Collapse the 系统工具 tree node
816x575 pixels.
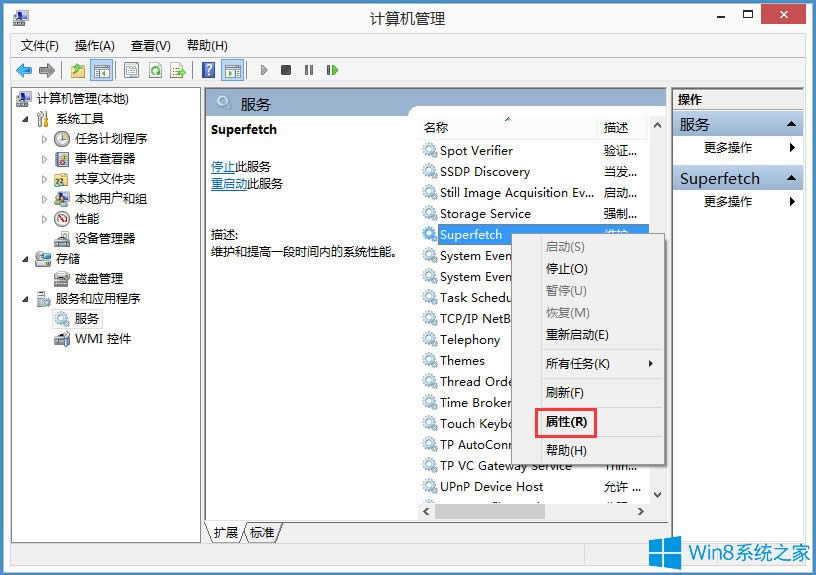[26, 119]
